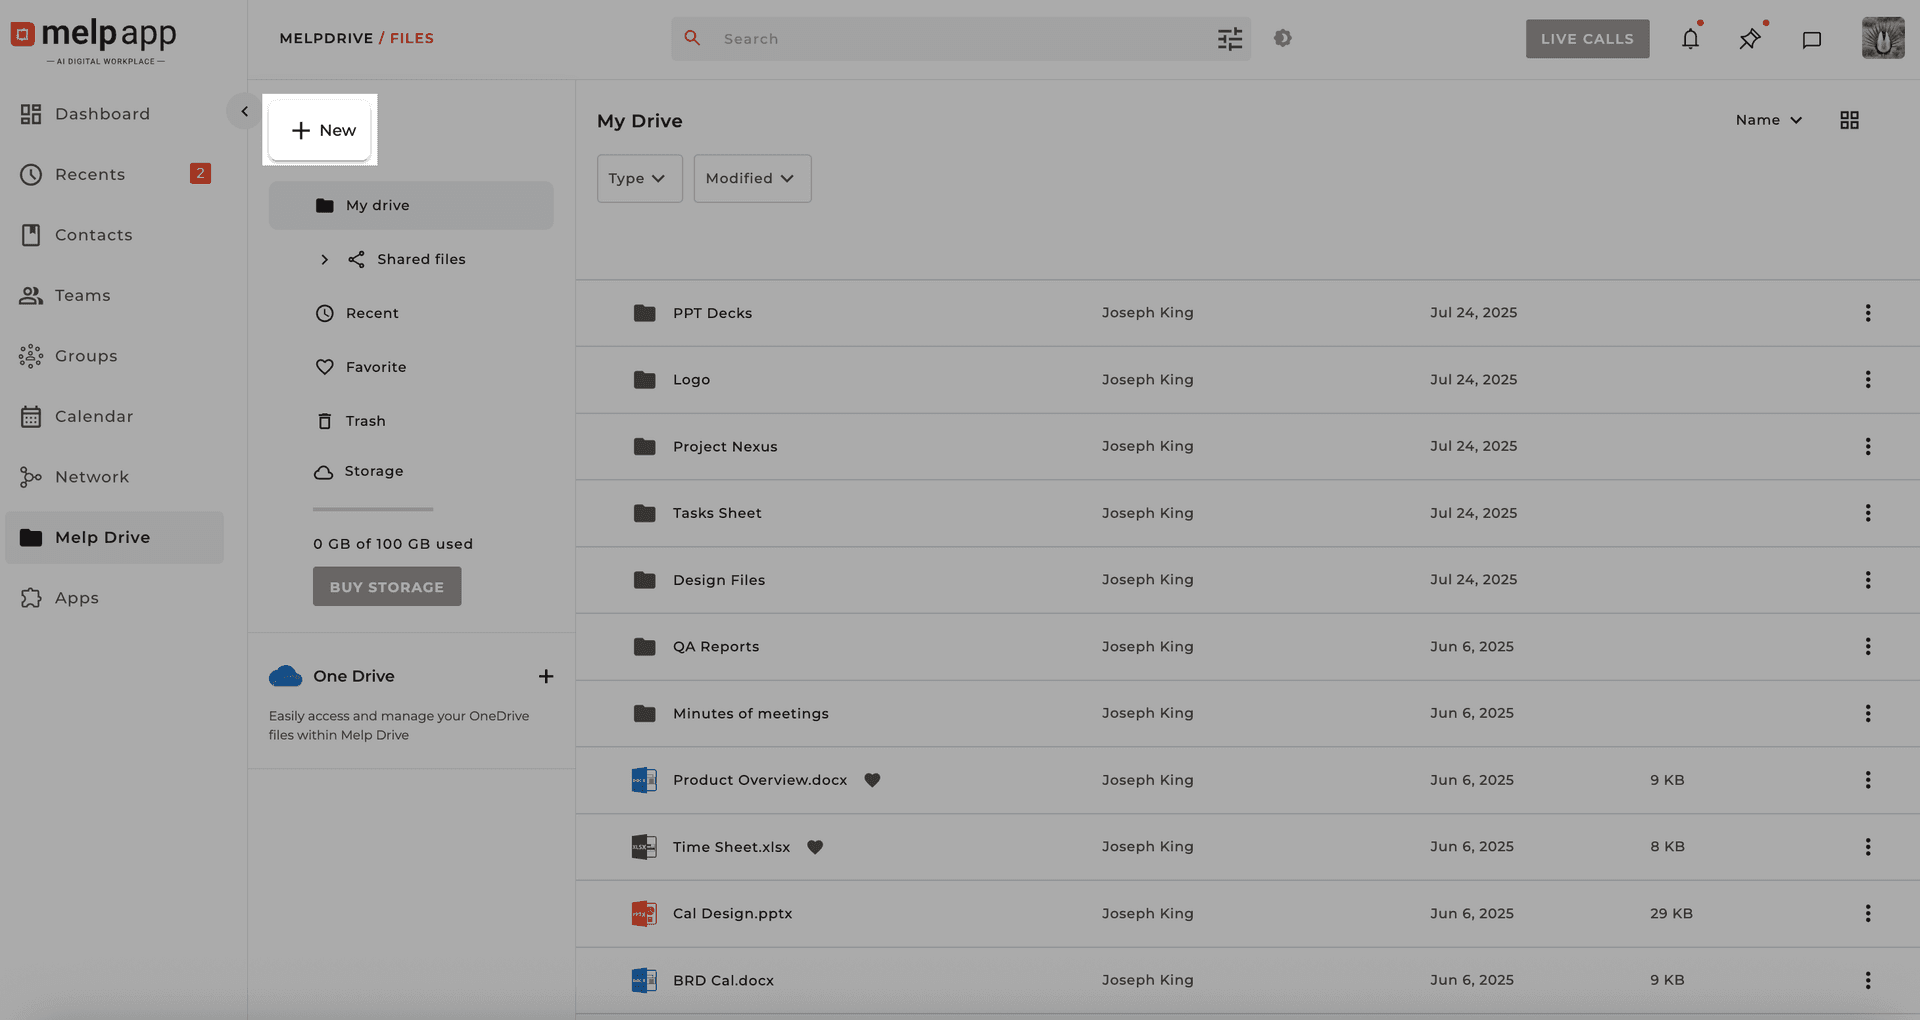The height and width of the screenshot is (1020, 1920).
Task: Add a OneDrive account via the plus icon
Action: pyautogui.click(x=546, y=676)
